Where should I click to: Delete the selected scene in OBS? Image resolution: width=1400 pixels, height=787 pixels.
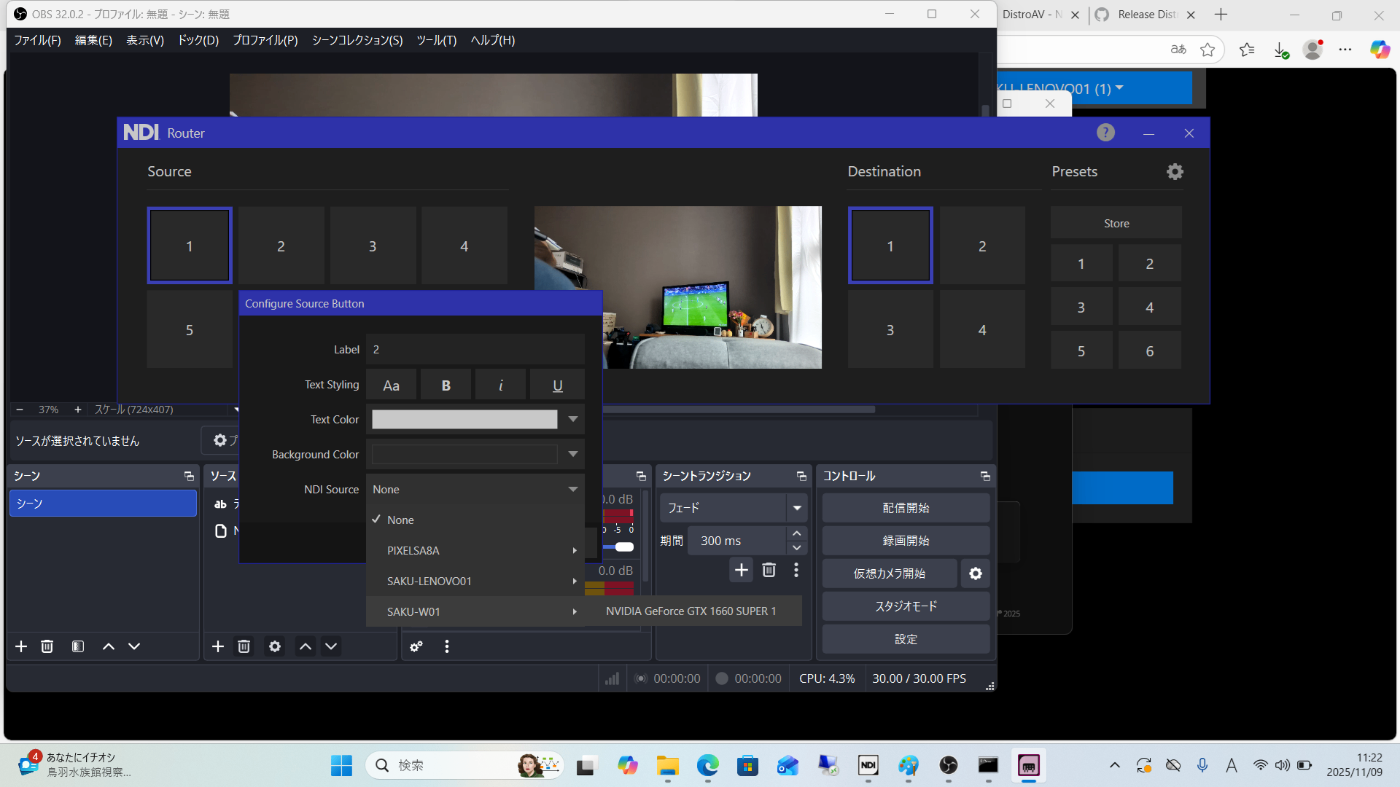(x=47, y=646)
